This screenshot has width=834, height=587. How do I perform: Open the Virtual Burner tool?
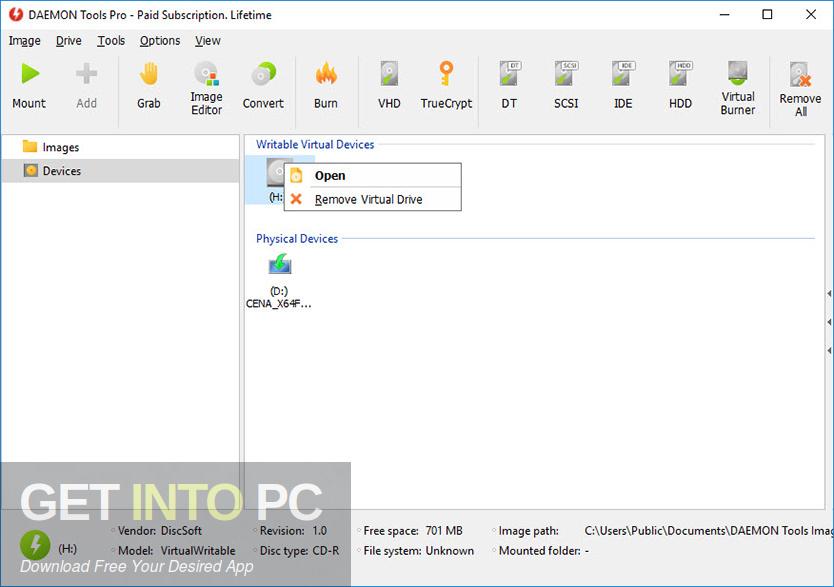738,73
